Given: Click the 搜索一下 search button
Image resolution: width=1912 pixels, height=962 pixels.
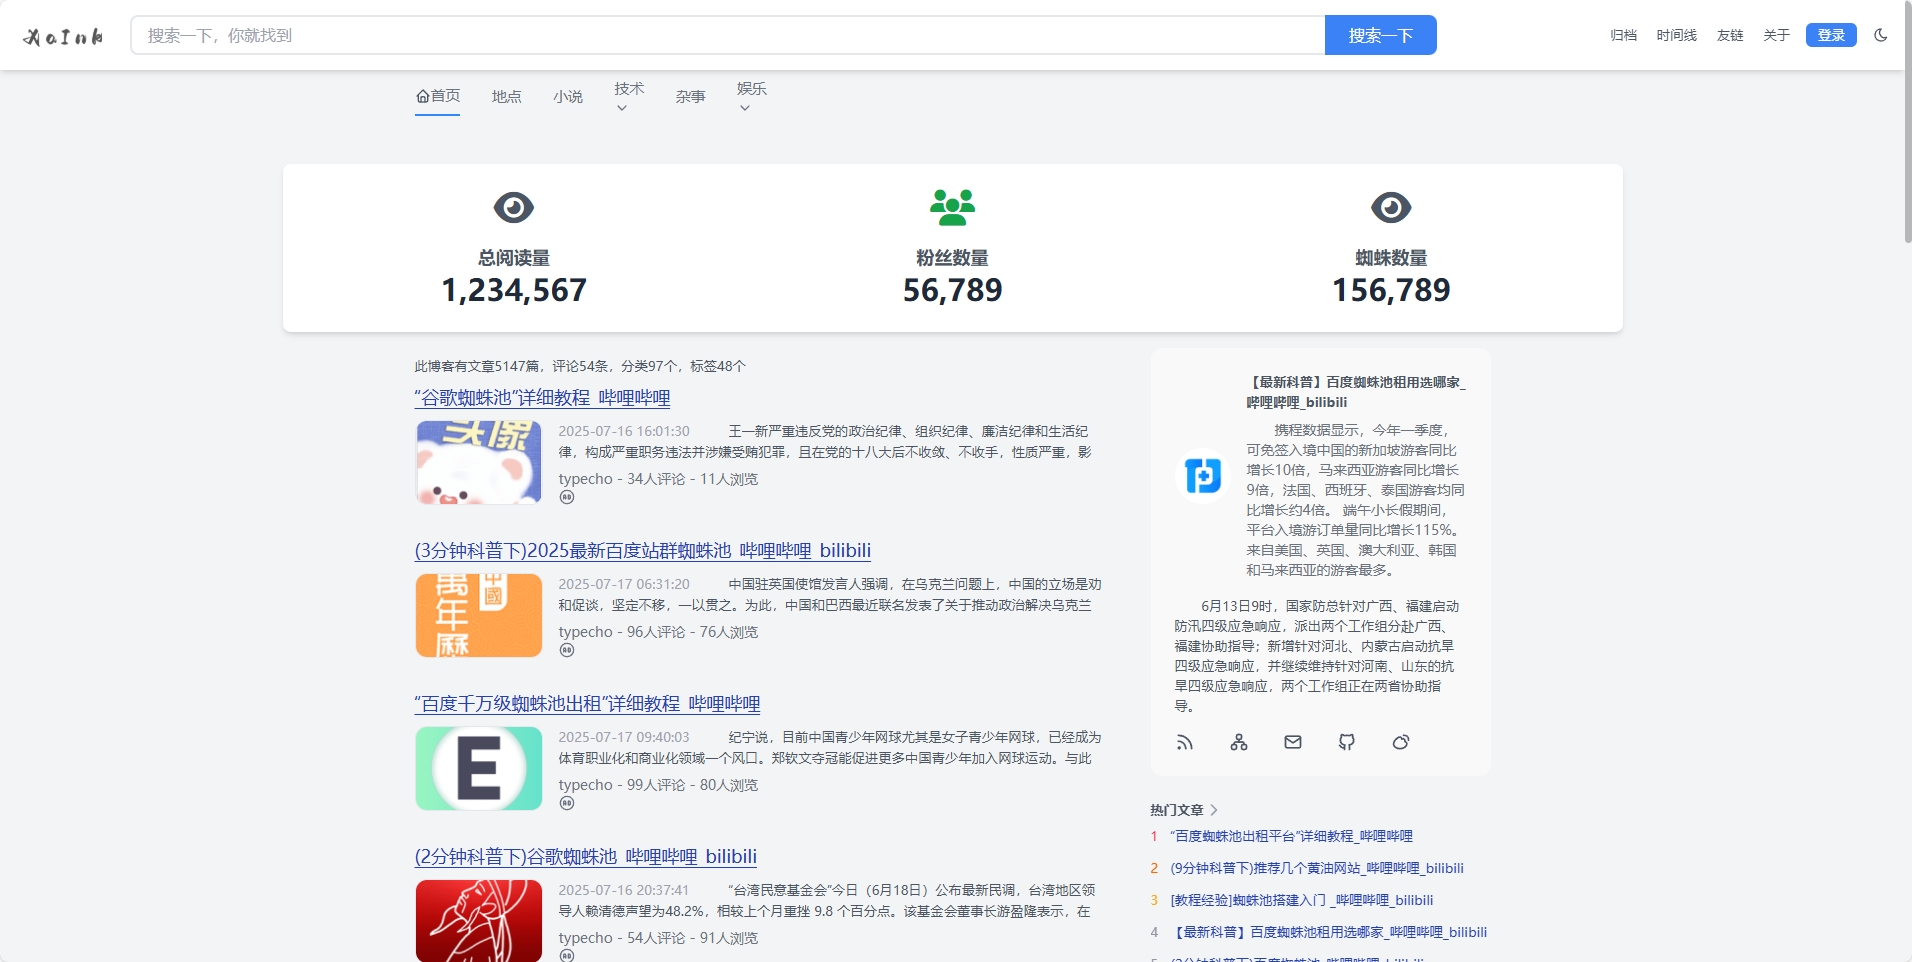Looking at the screenshot, I should click(1381, 35).
